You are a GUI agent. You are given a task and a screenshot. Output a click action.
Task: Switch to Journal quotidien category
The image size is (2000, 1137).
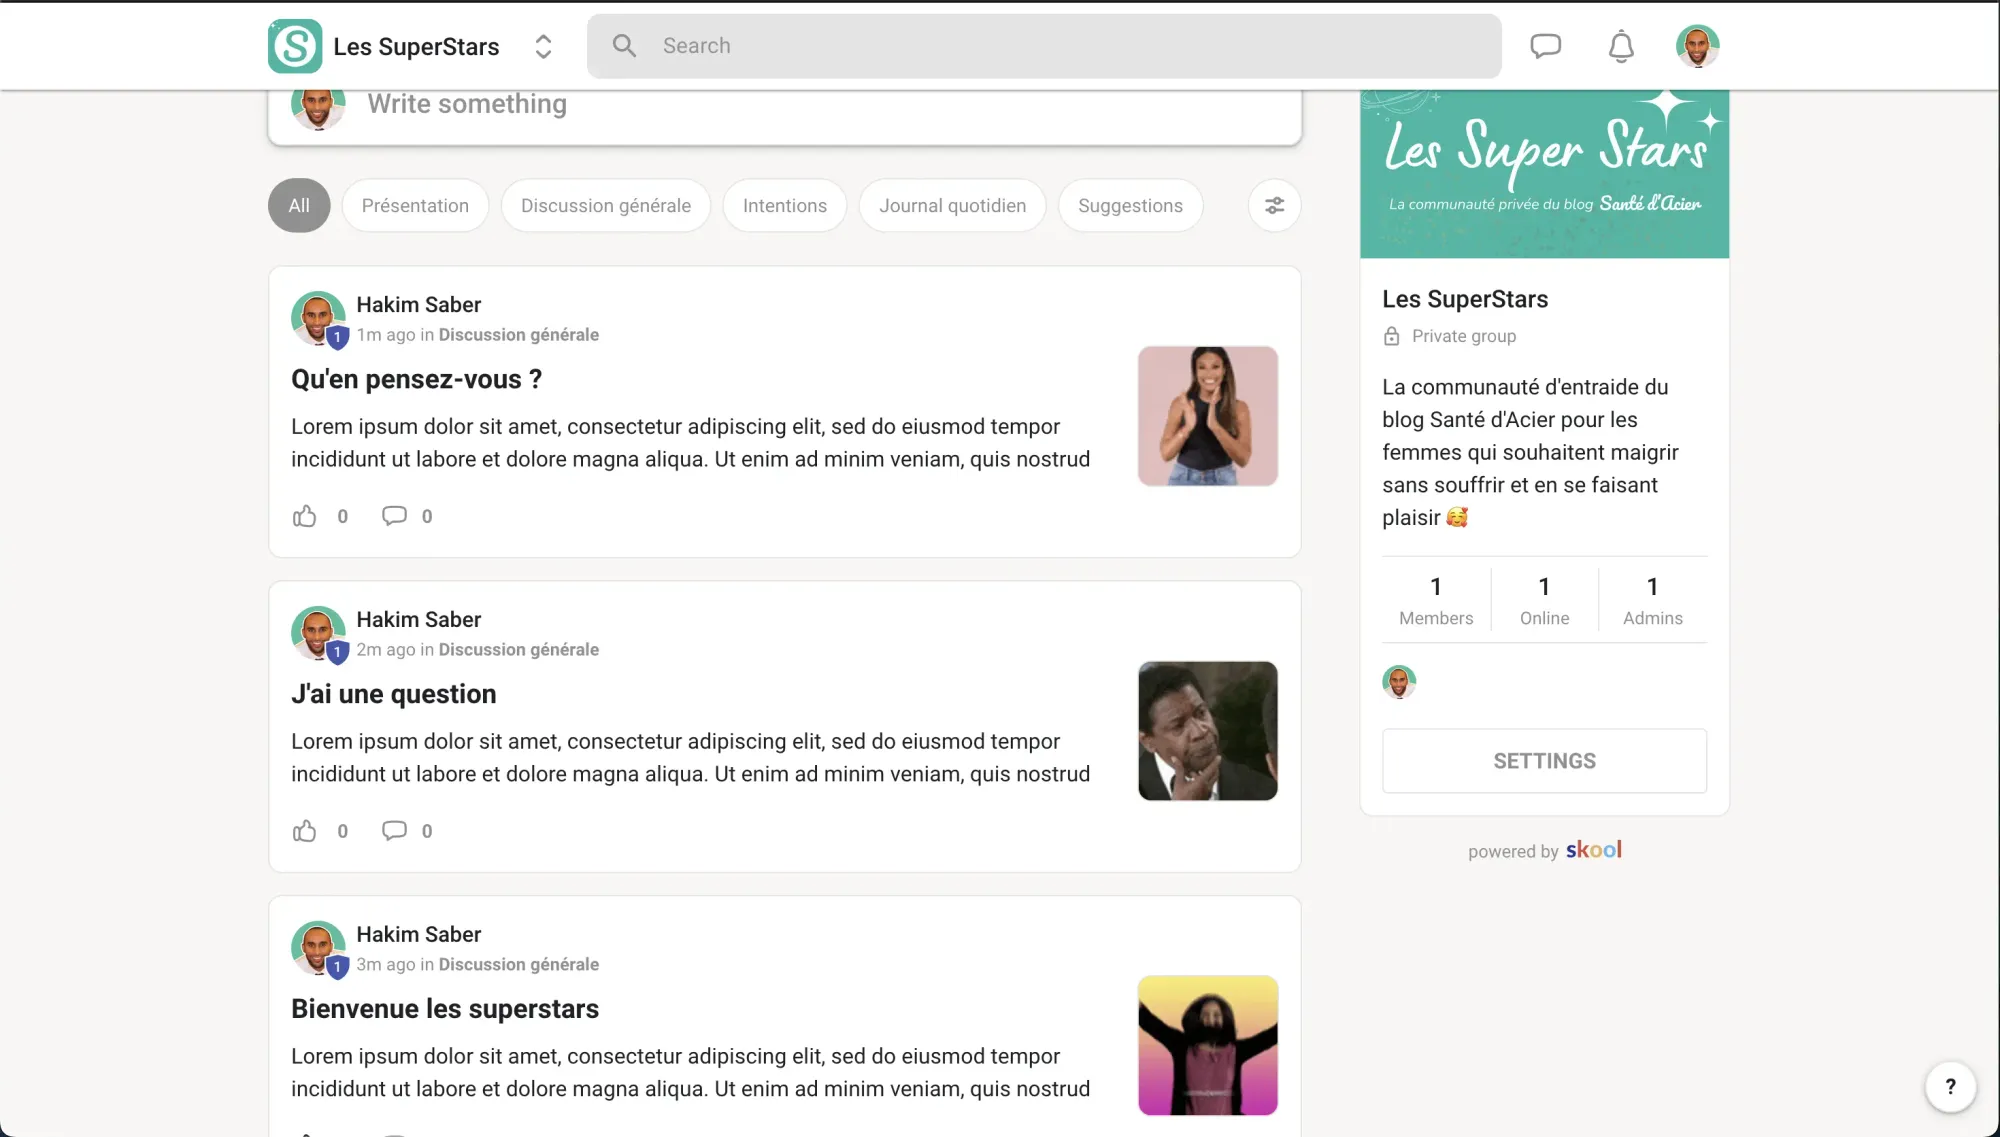tap(952, 205)
